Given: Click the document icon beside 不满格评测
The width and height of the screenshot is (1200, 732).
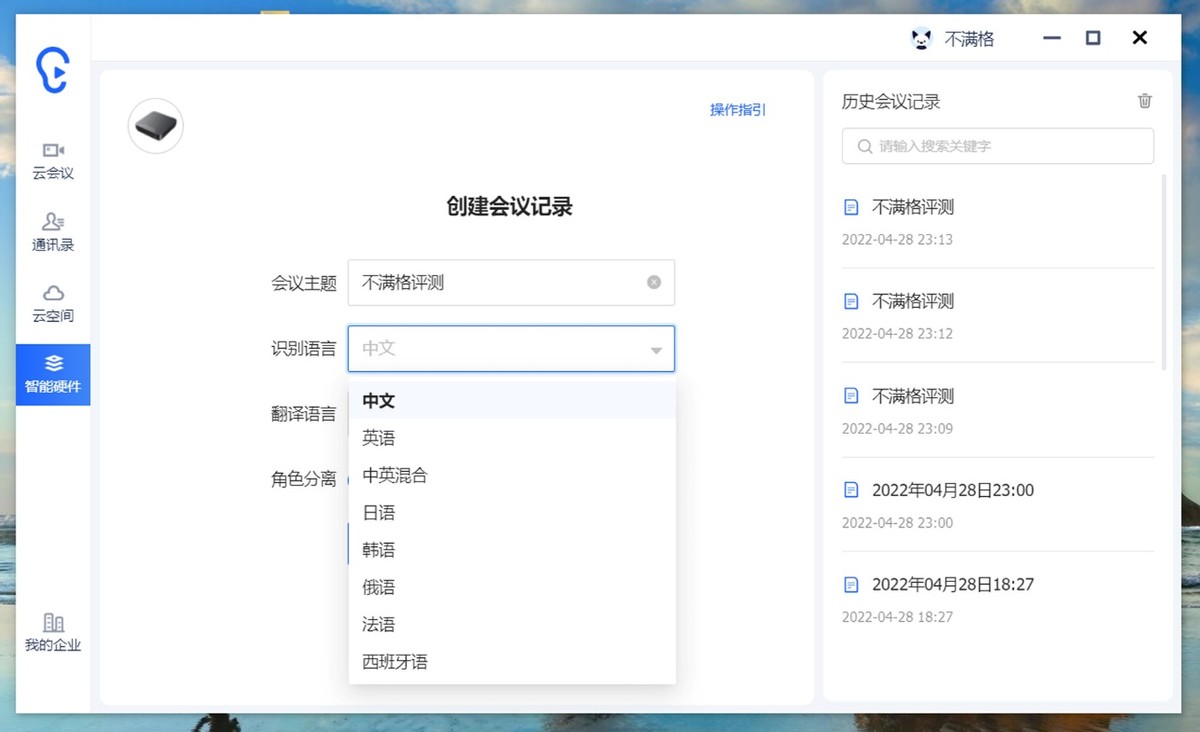Looking at the screenshot, I should 851,207.
